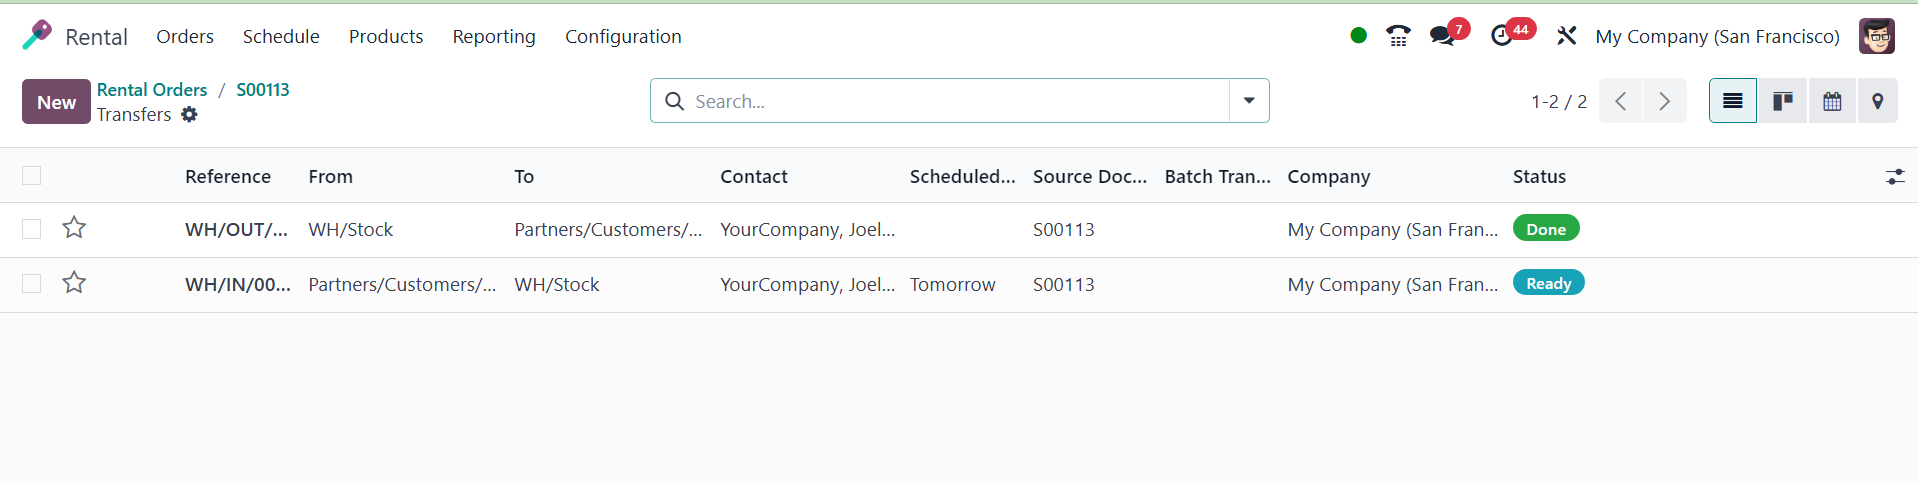Open the Configuration menu

coord(623,36)
